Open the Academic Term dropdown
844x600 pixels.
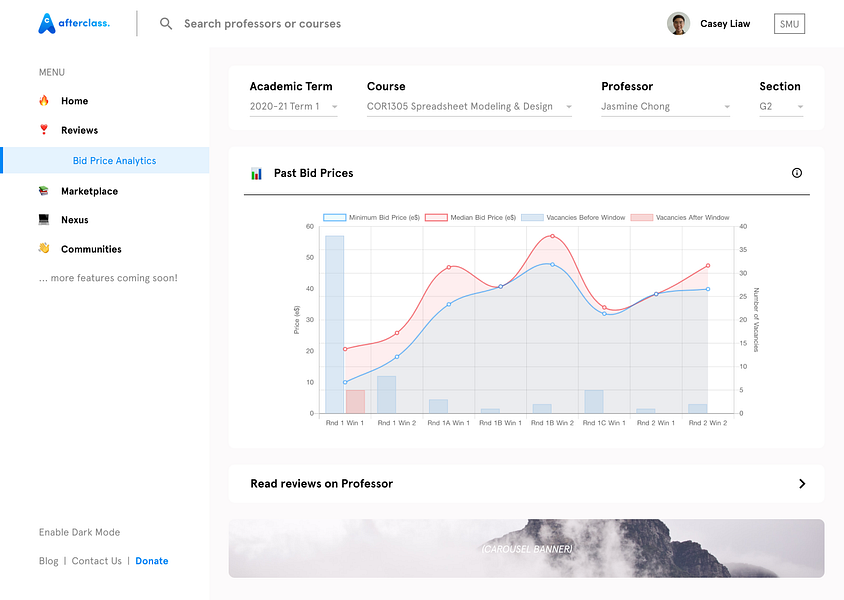click(293, 107)
